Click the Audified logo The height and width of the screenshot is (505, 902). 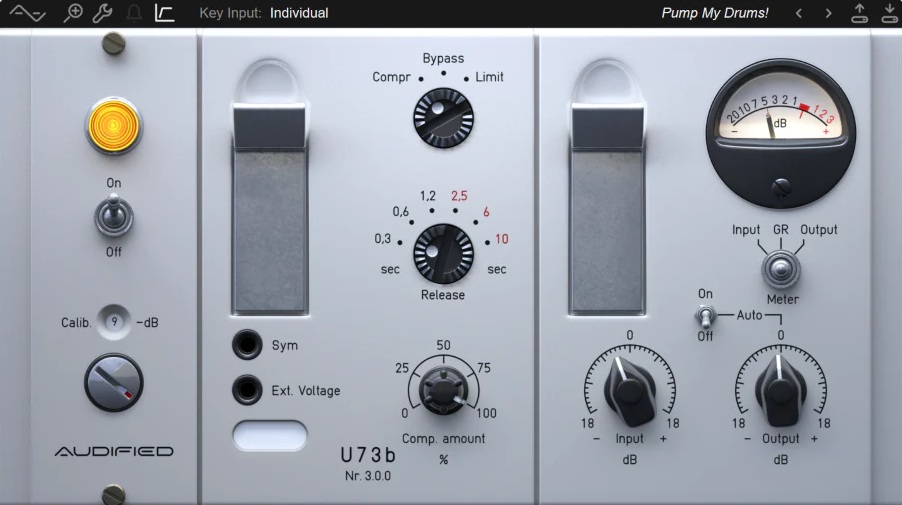click(x=114, y=452)
